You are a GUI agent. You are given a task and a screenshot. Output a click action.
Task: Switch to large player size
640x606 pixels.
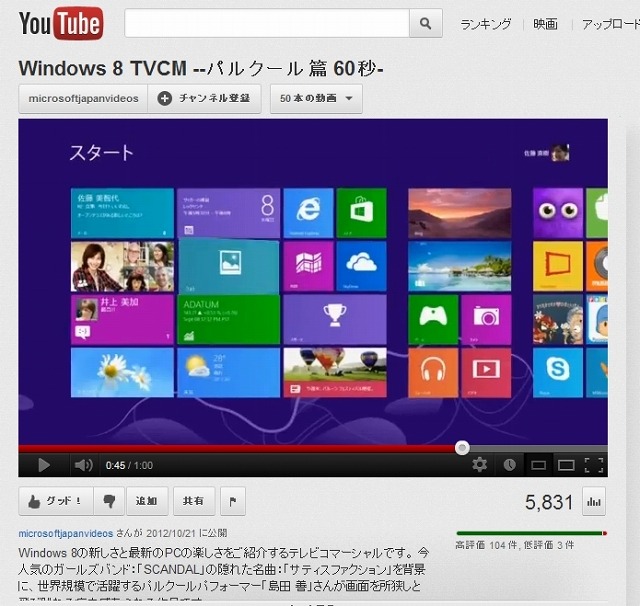566,465
